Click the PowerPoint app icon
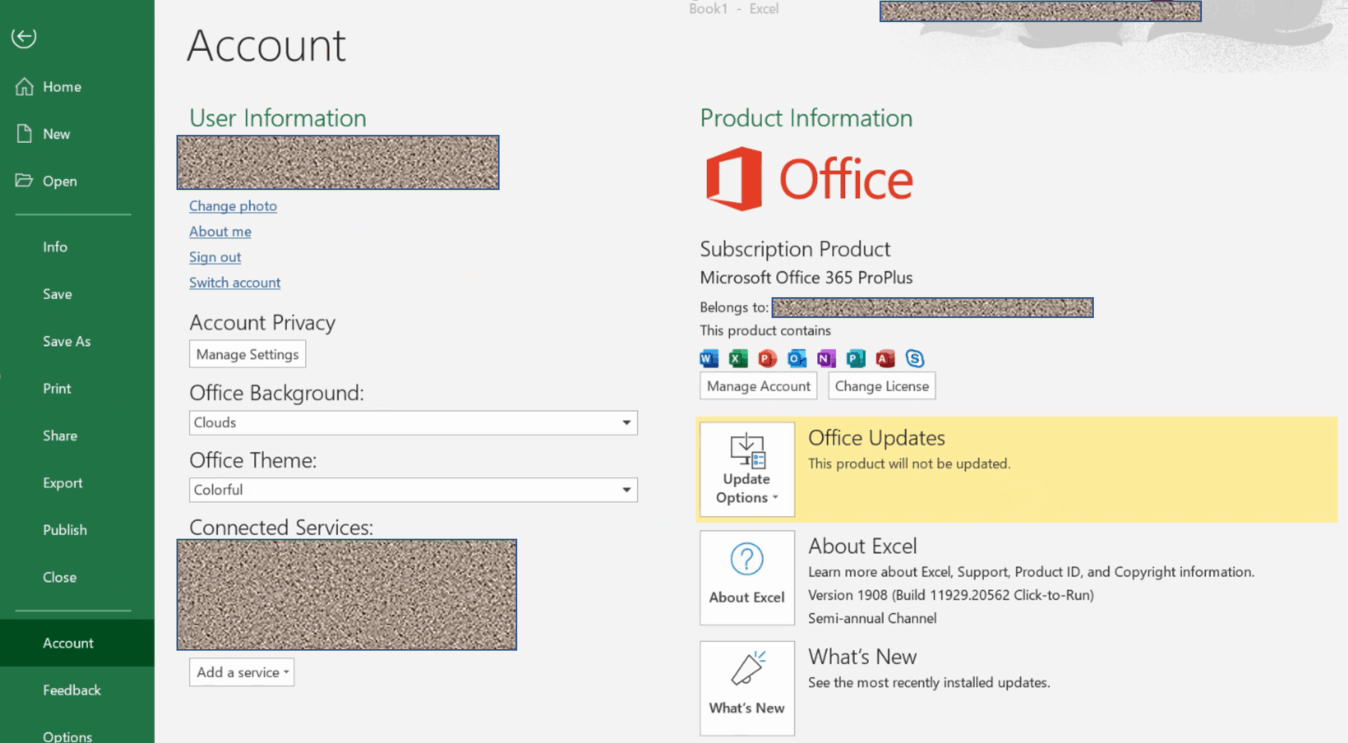Screen dimensions: 1348x743 [x=767, y=358]
